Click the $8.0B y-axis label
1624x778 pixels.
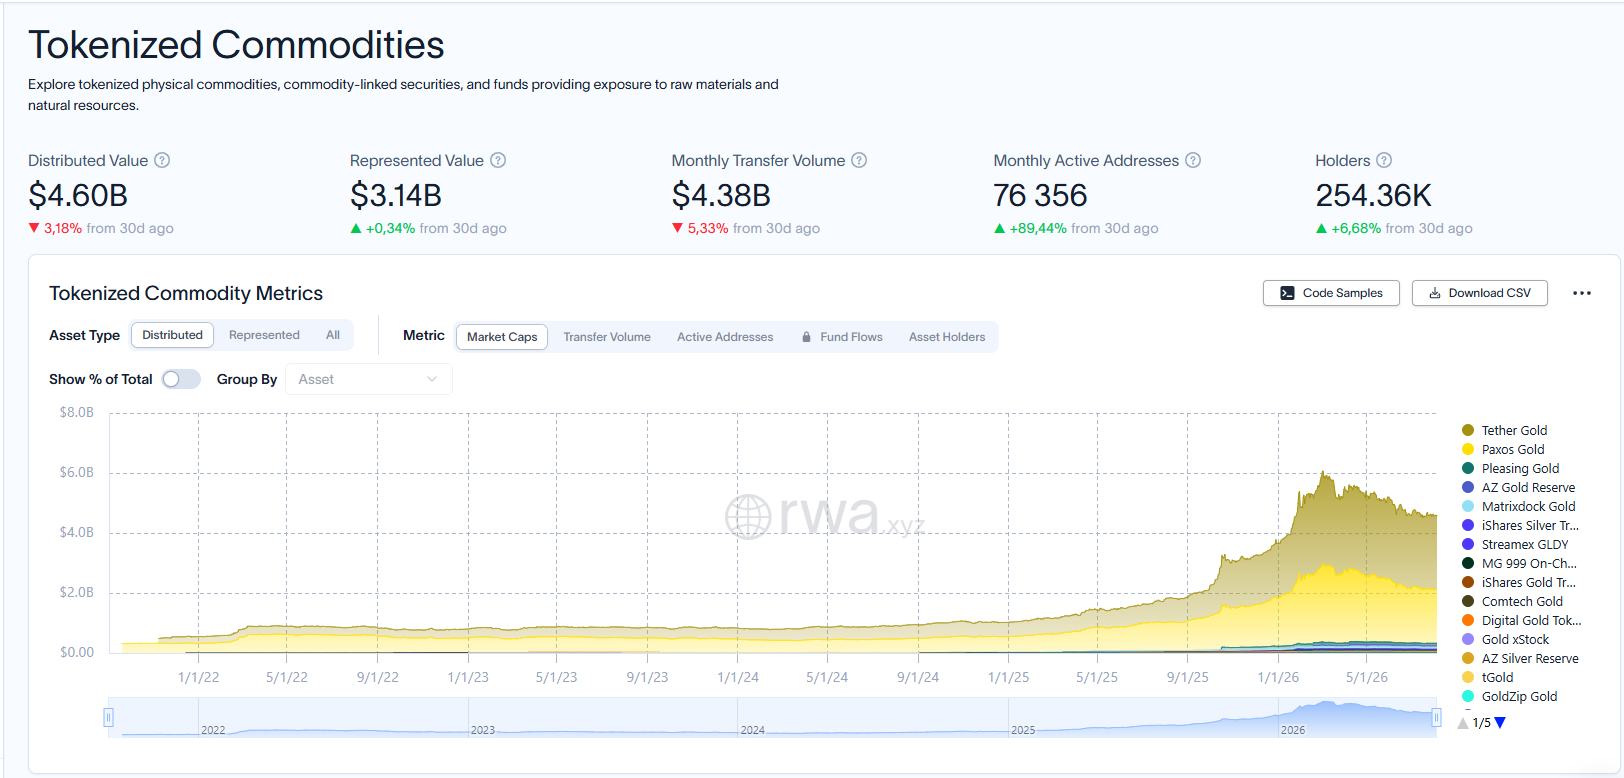click(x=76, y=412)
